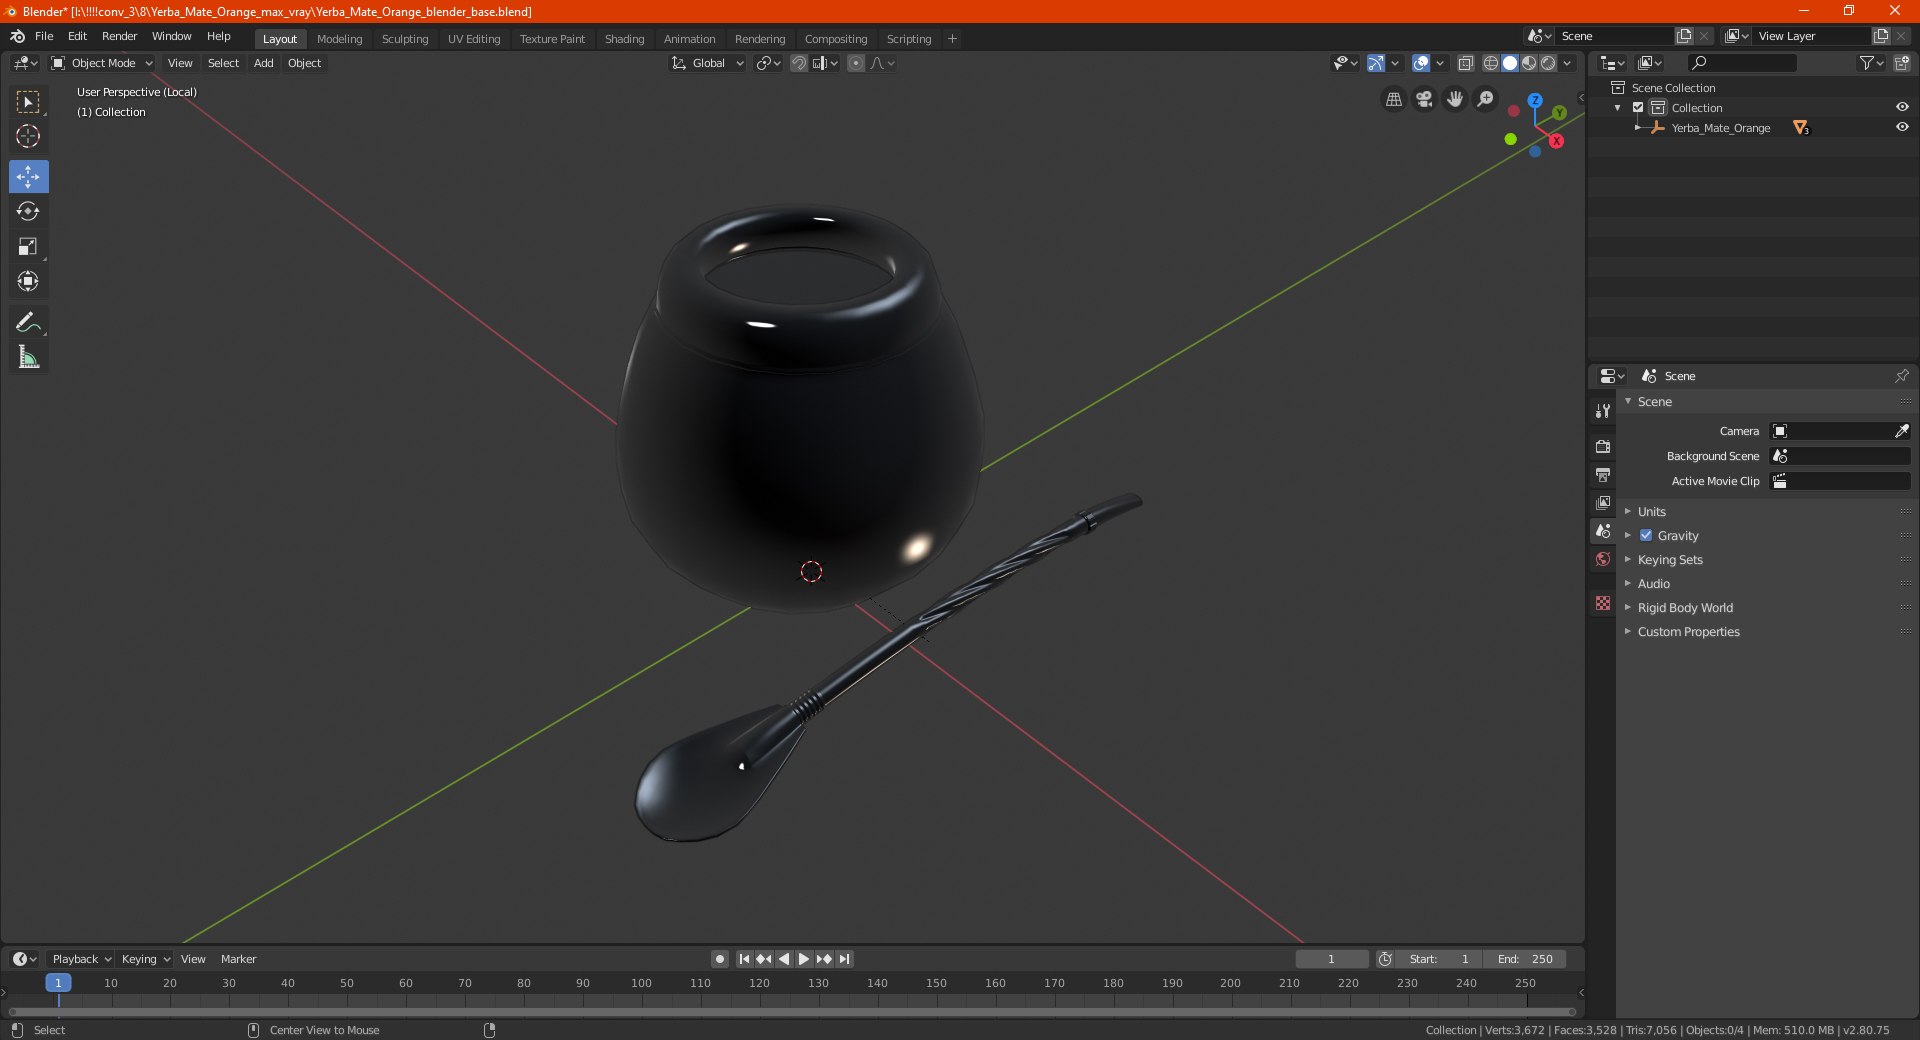Open the Object Mode dropdown
This screenshot has height=1040, width=1920.
click(101, 63)
